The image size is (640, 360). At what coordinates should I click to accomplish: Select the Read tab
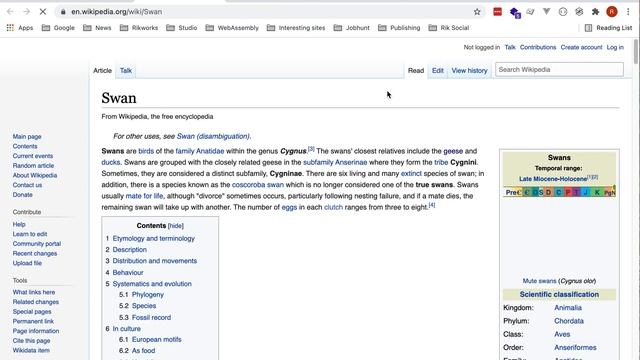point(416,71)
